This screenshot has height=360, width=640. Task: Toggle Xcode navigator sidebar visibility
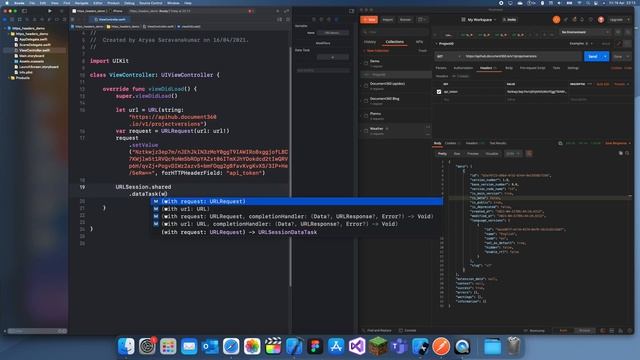point(24,11)
